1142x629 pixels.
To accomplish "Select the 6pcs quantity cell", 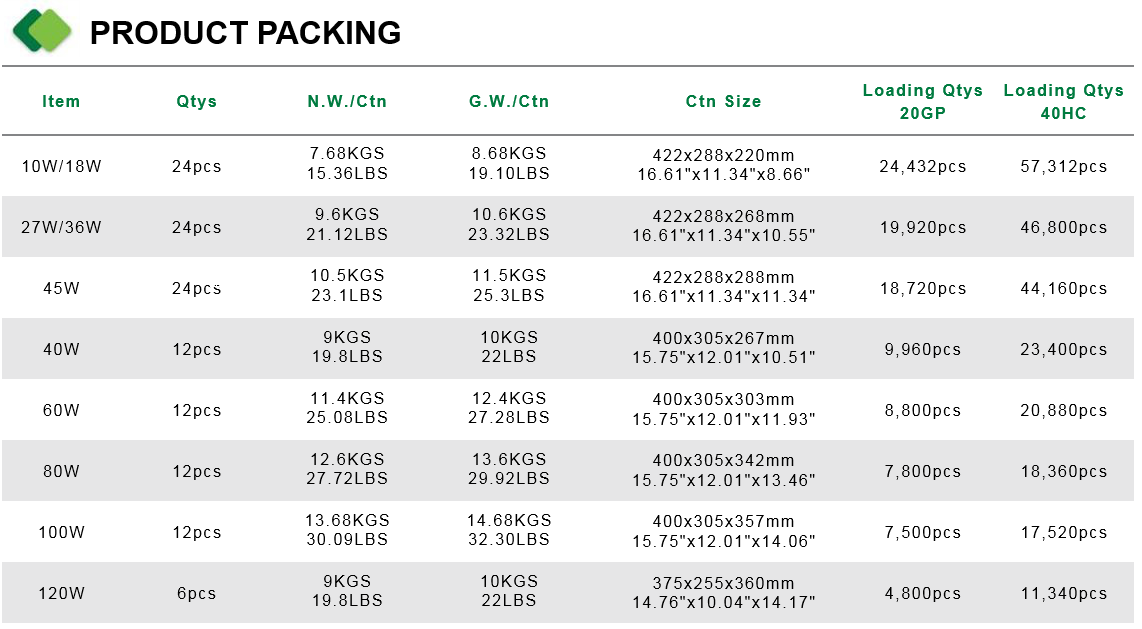I will [197, 593].
